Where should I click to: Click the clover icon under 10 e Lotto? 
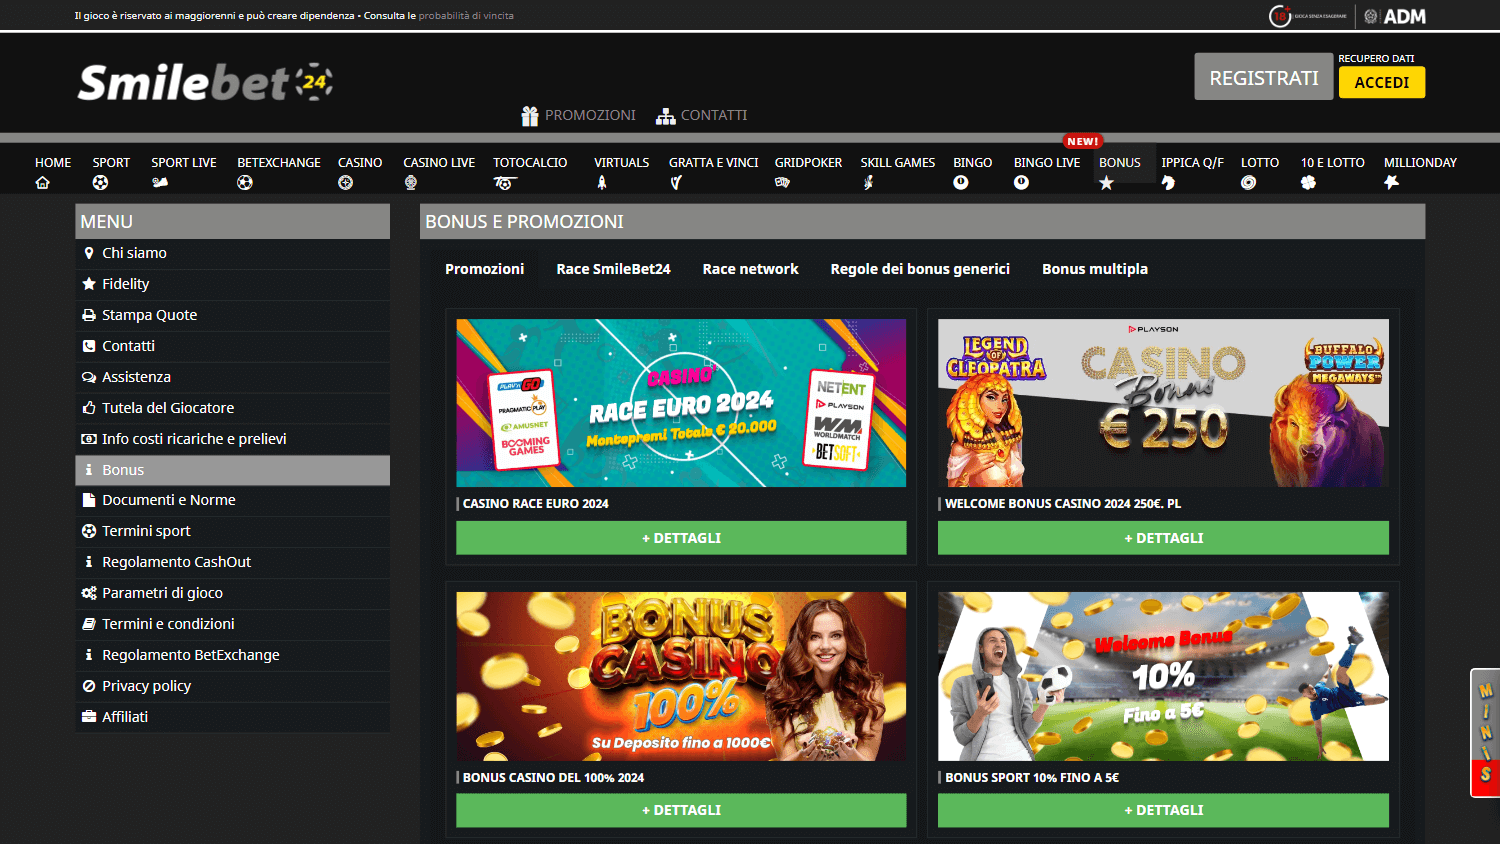(x=1308, y=183)
